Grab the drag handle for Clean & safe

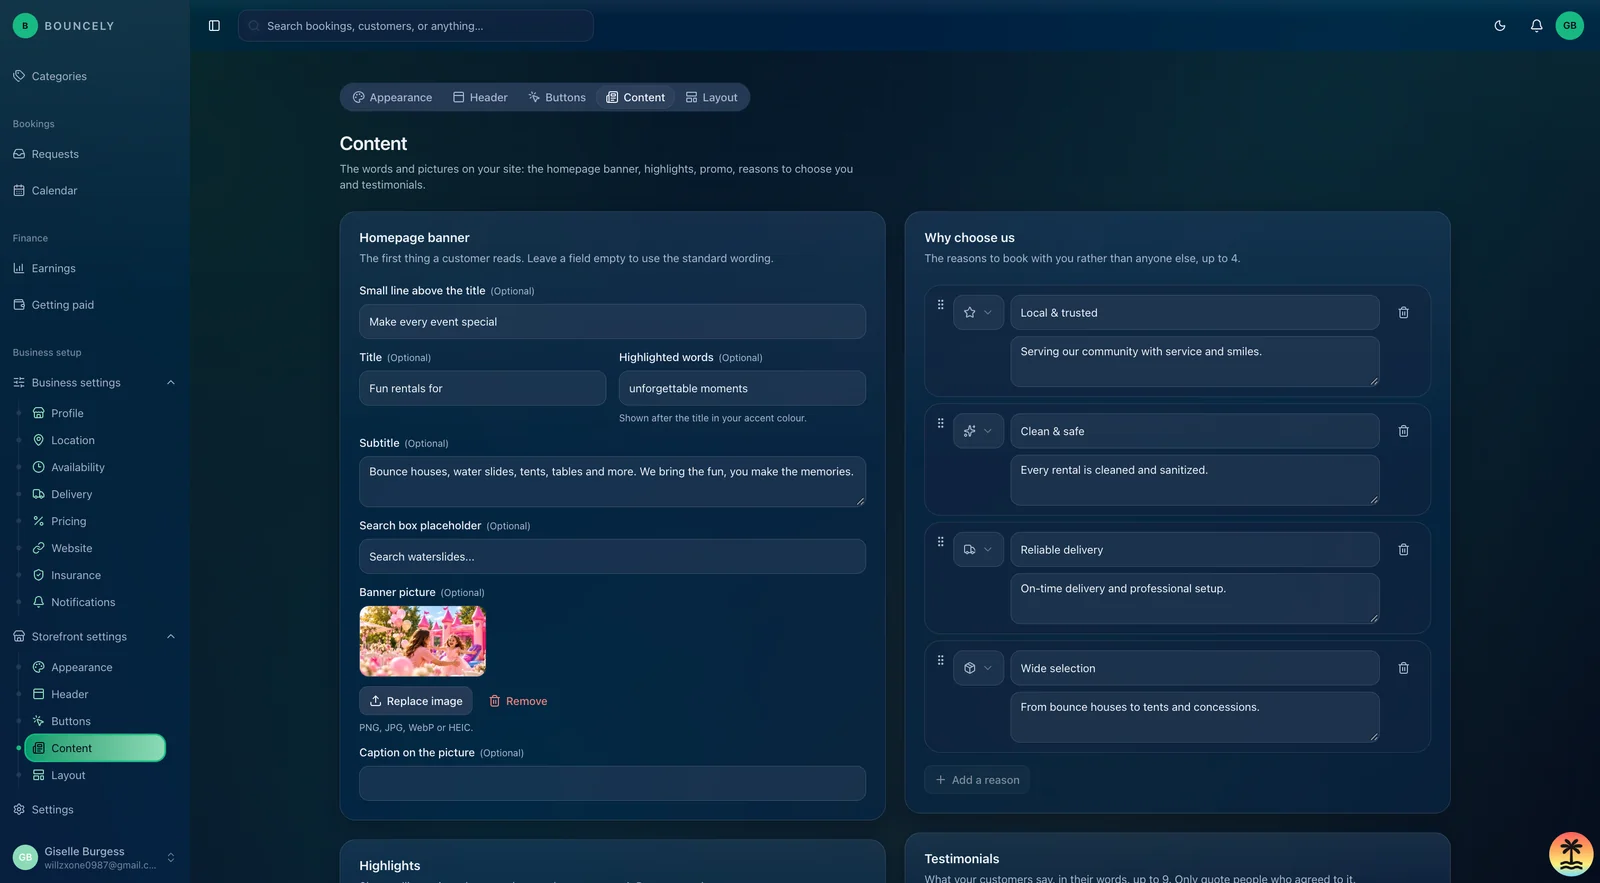(x=940, y=423)
